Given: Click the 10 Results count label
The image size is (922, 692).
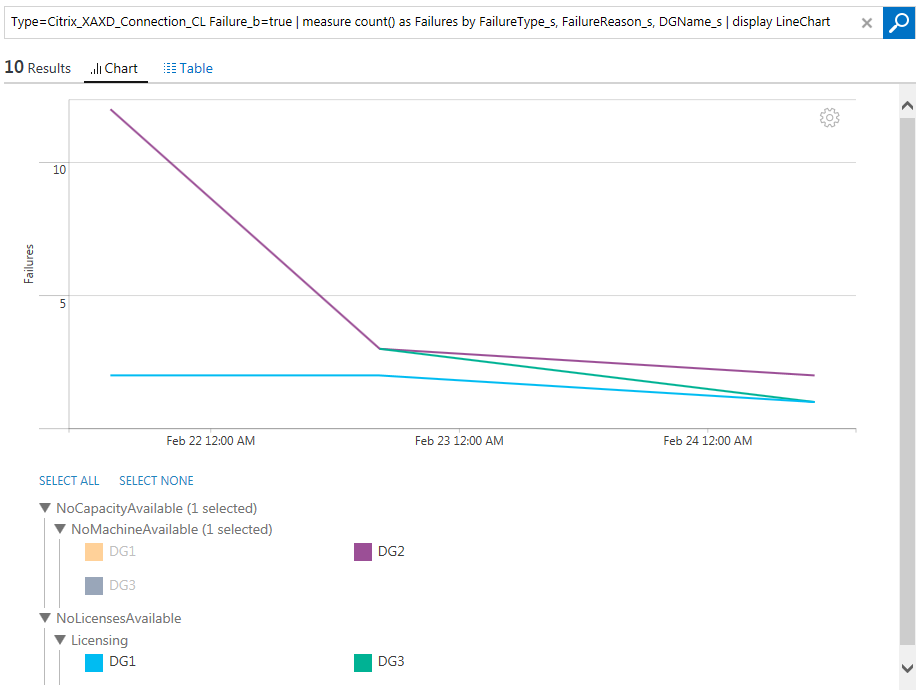Looking at the screenshot, I should [38, 68].
